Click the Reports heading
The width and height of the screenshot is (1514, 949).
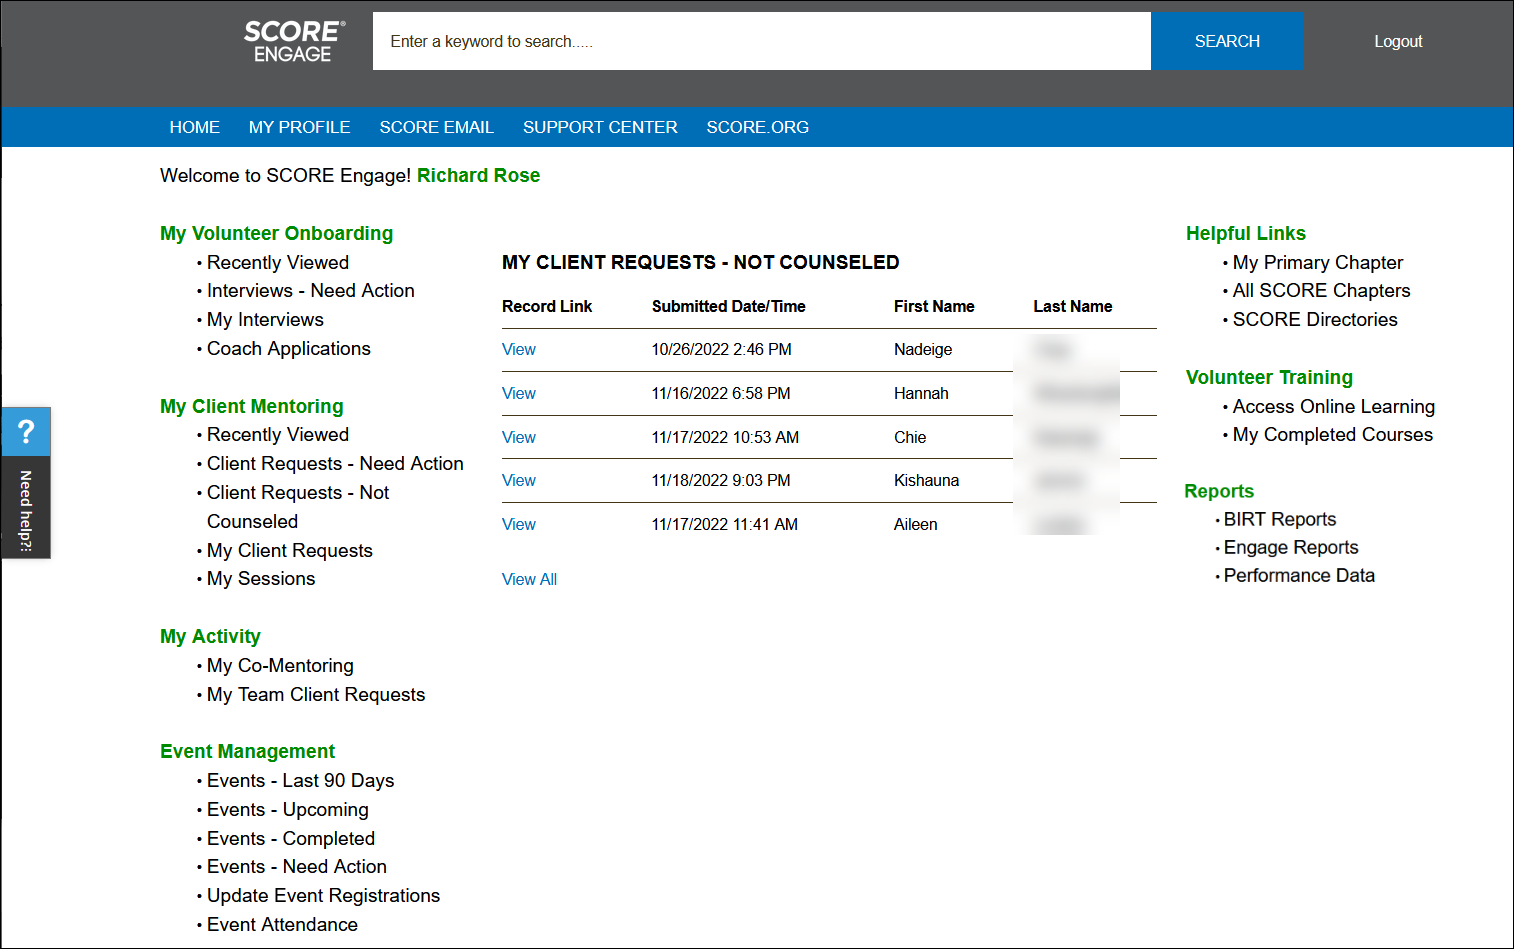tap(1219, 491)
